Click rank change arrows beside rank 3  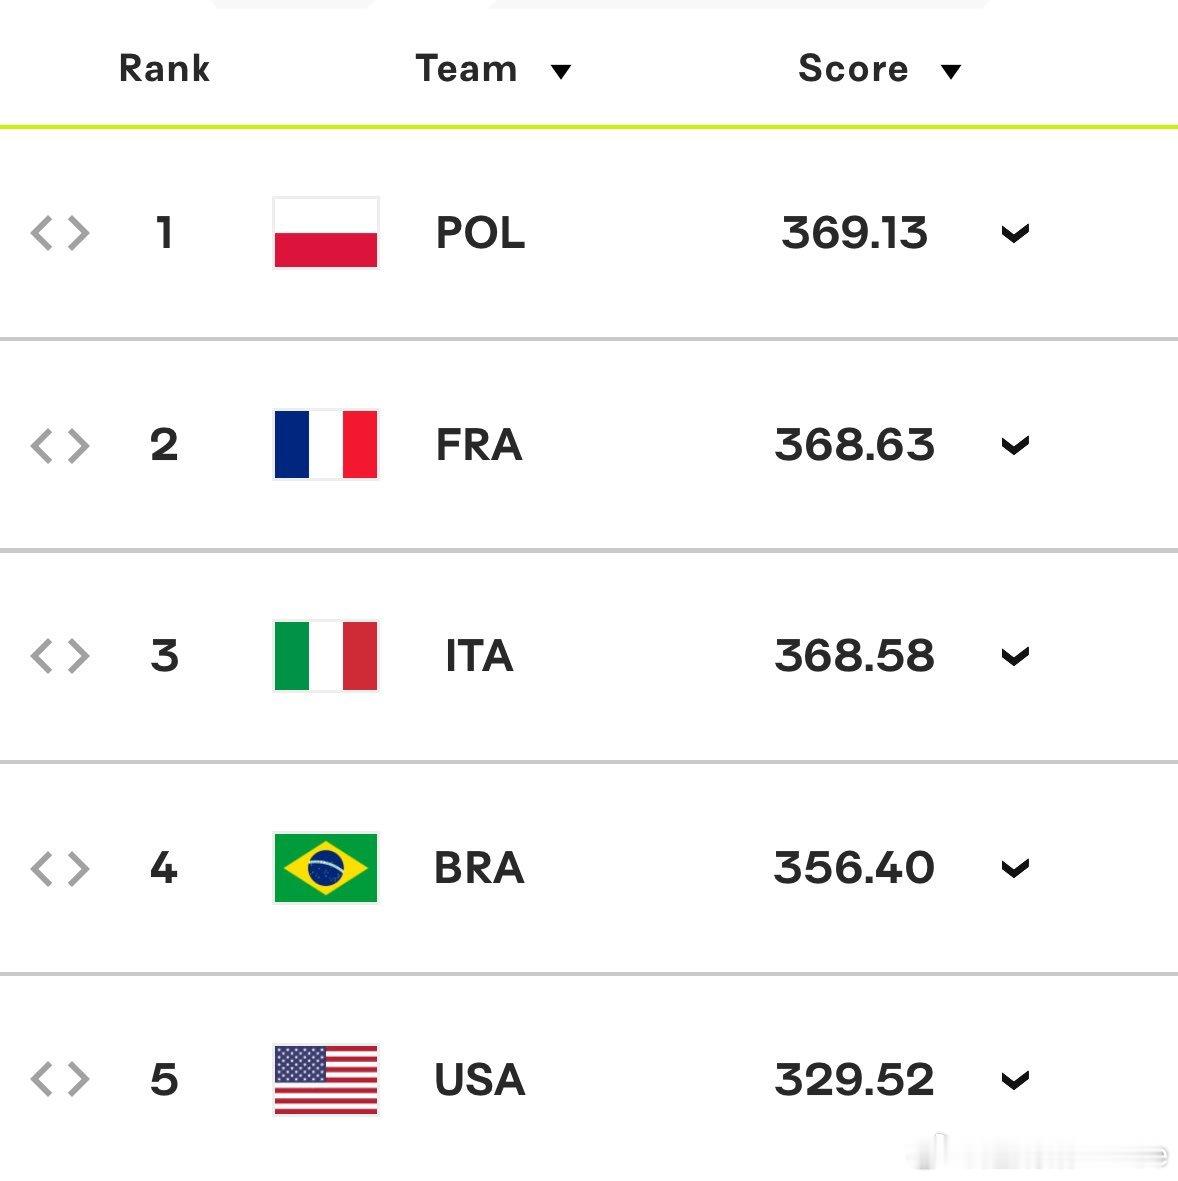coord(60,655)
